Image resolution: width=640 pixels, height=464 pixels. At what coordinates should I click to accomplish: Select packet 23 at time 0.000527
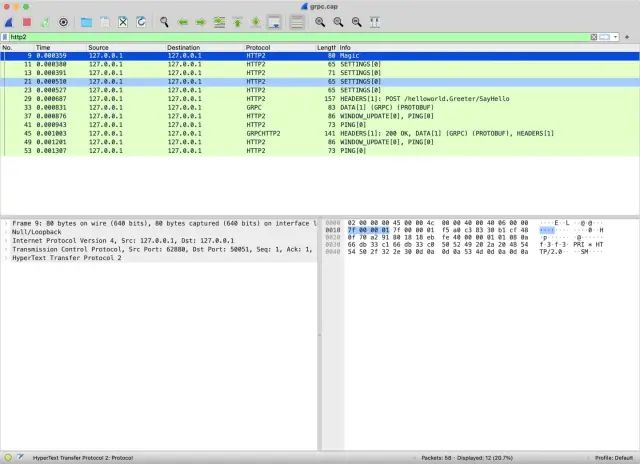coord(320,90)
